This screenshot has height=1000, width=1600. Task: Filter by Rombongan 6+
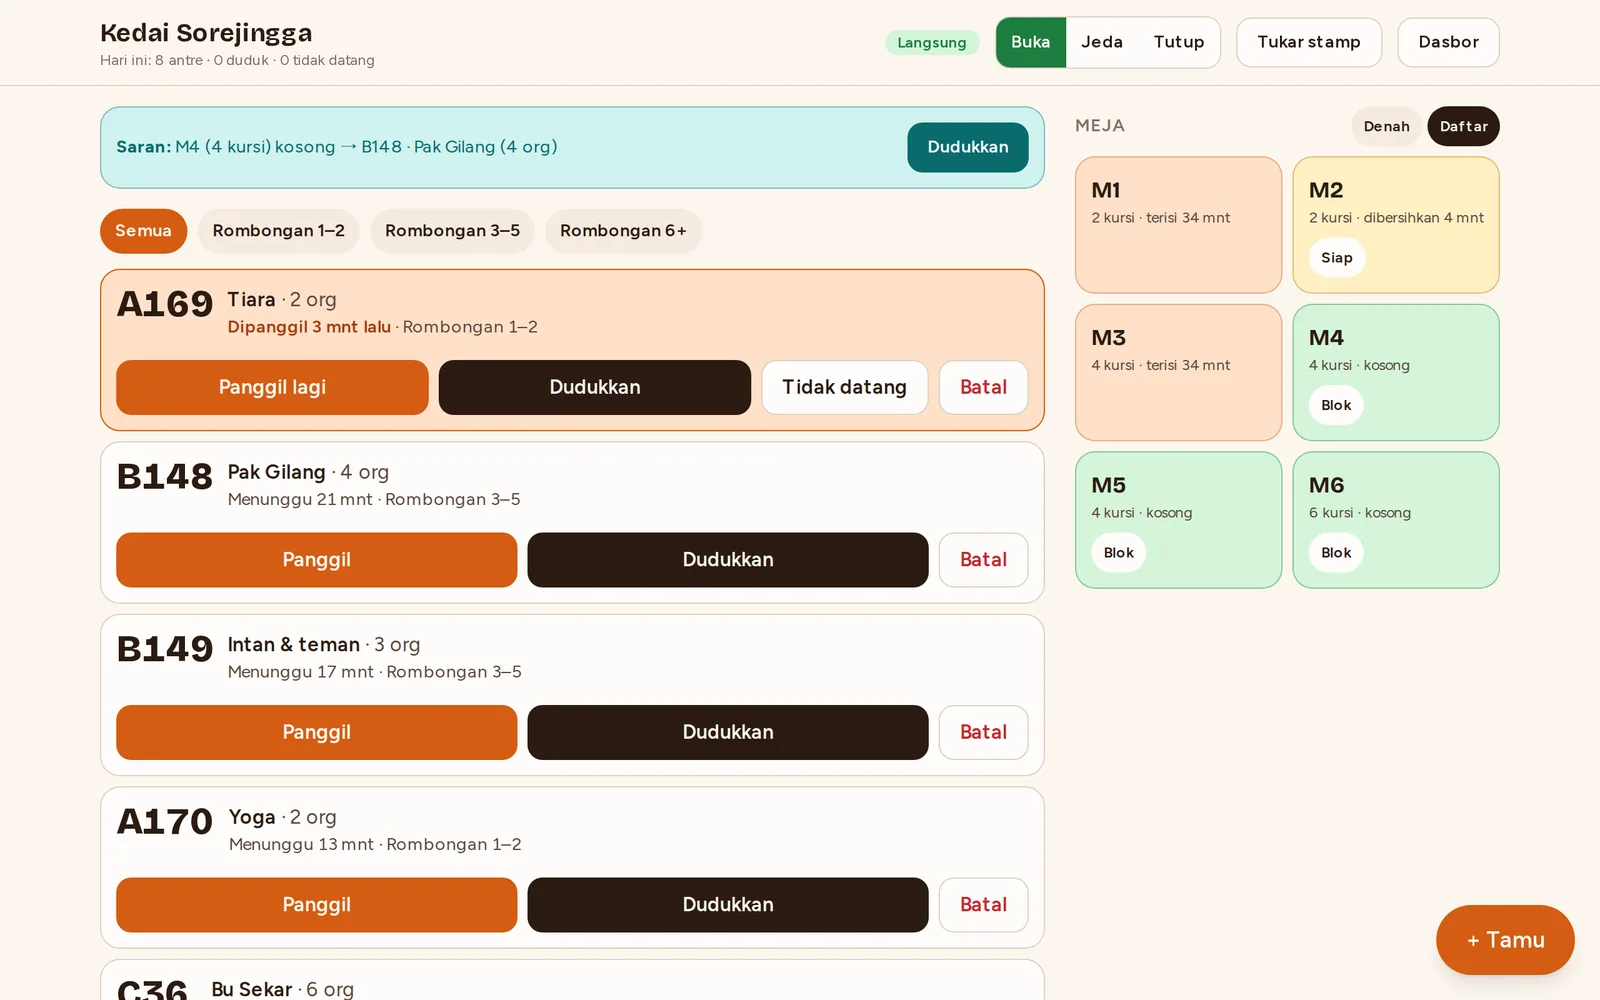[x=623, y=231]
